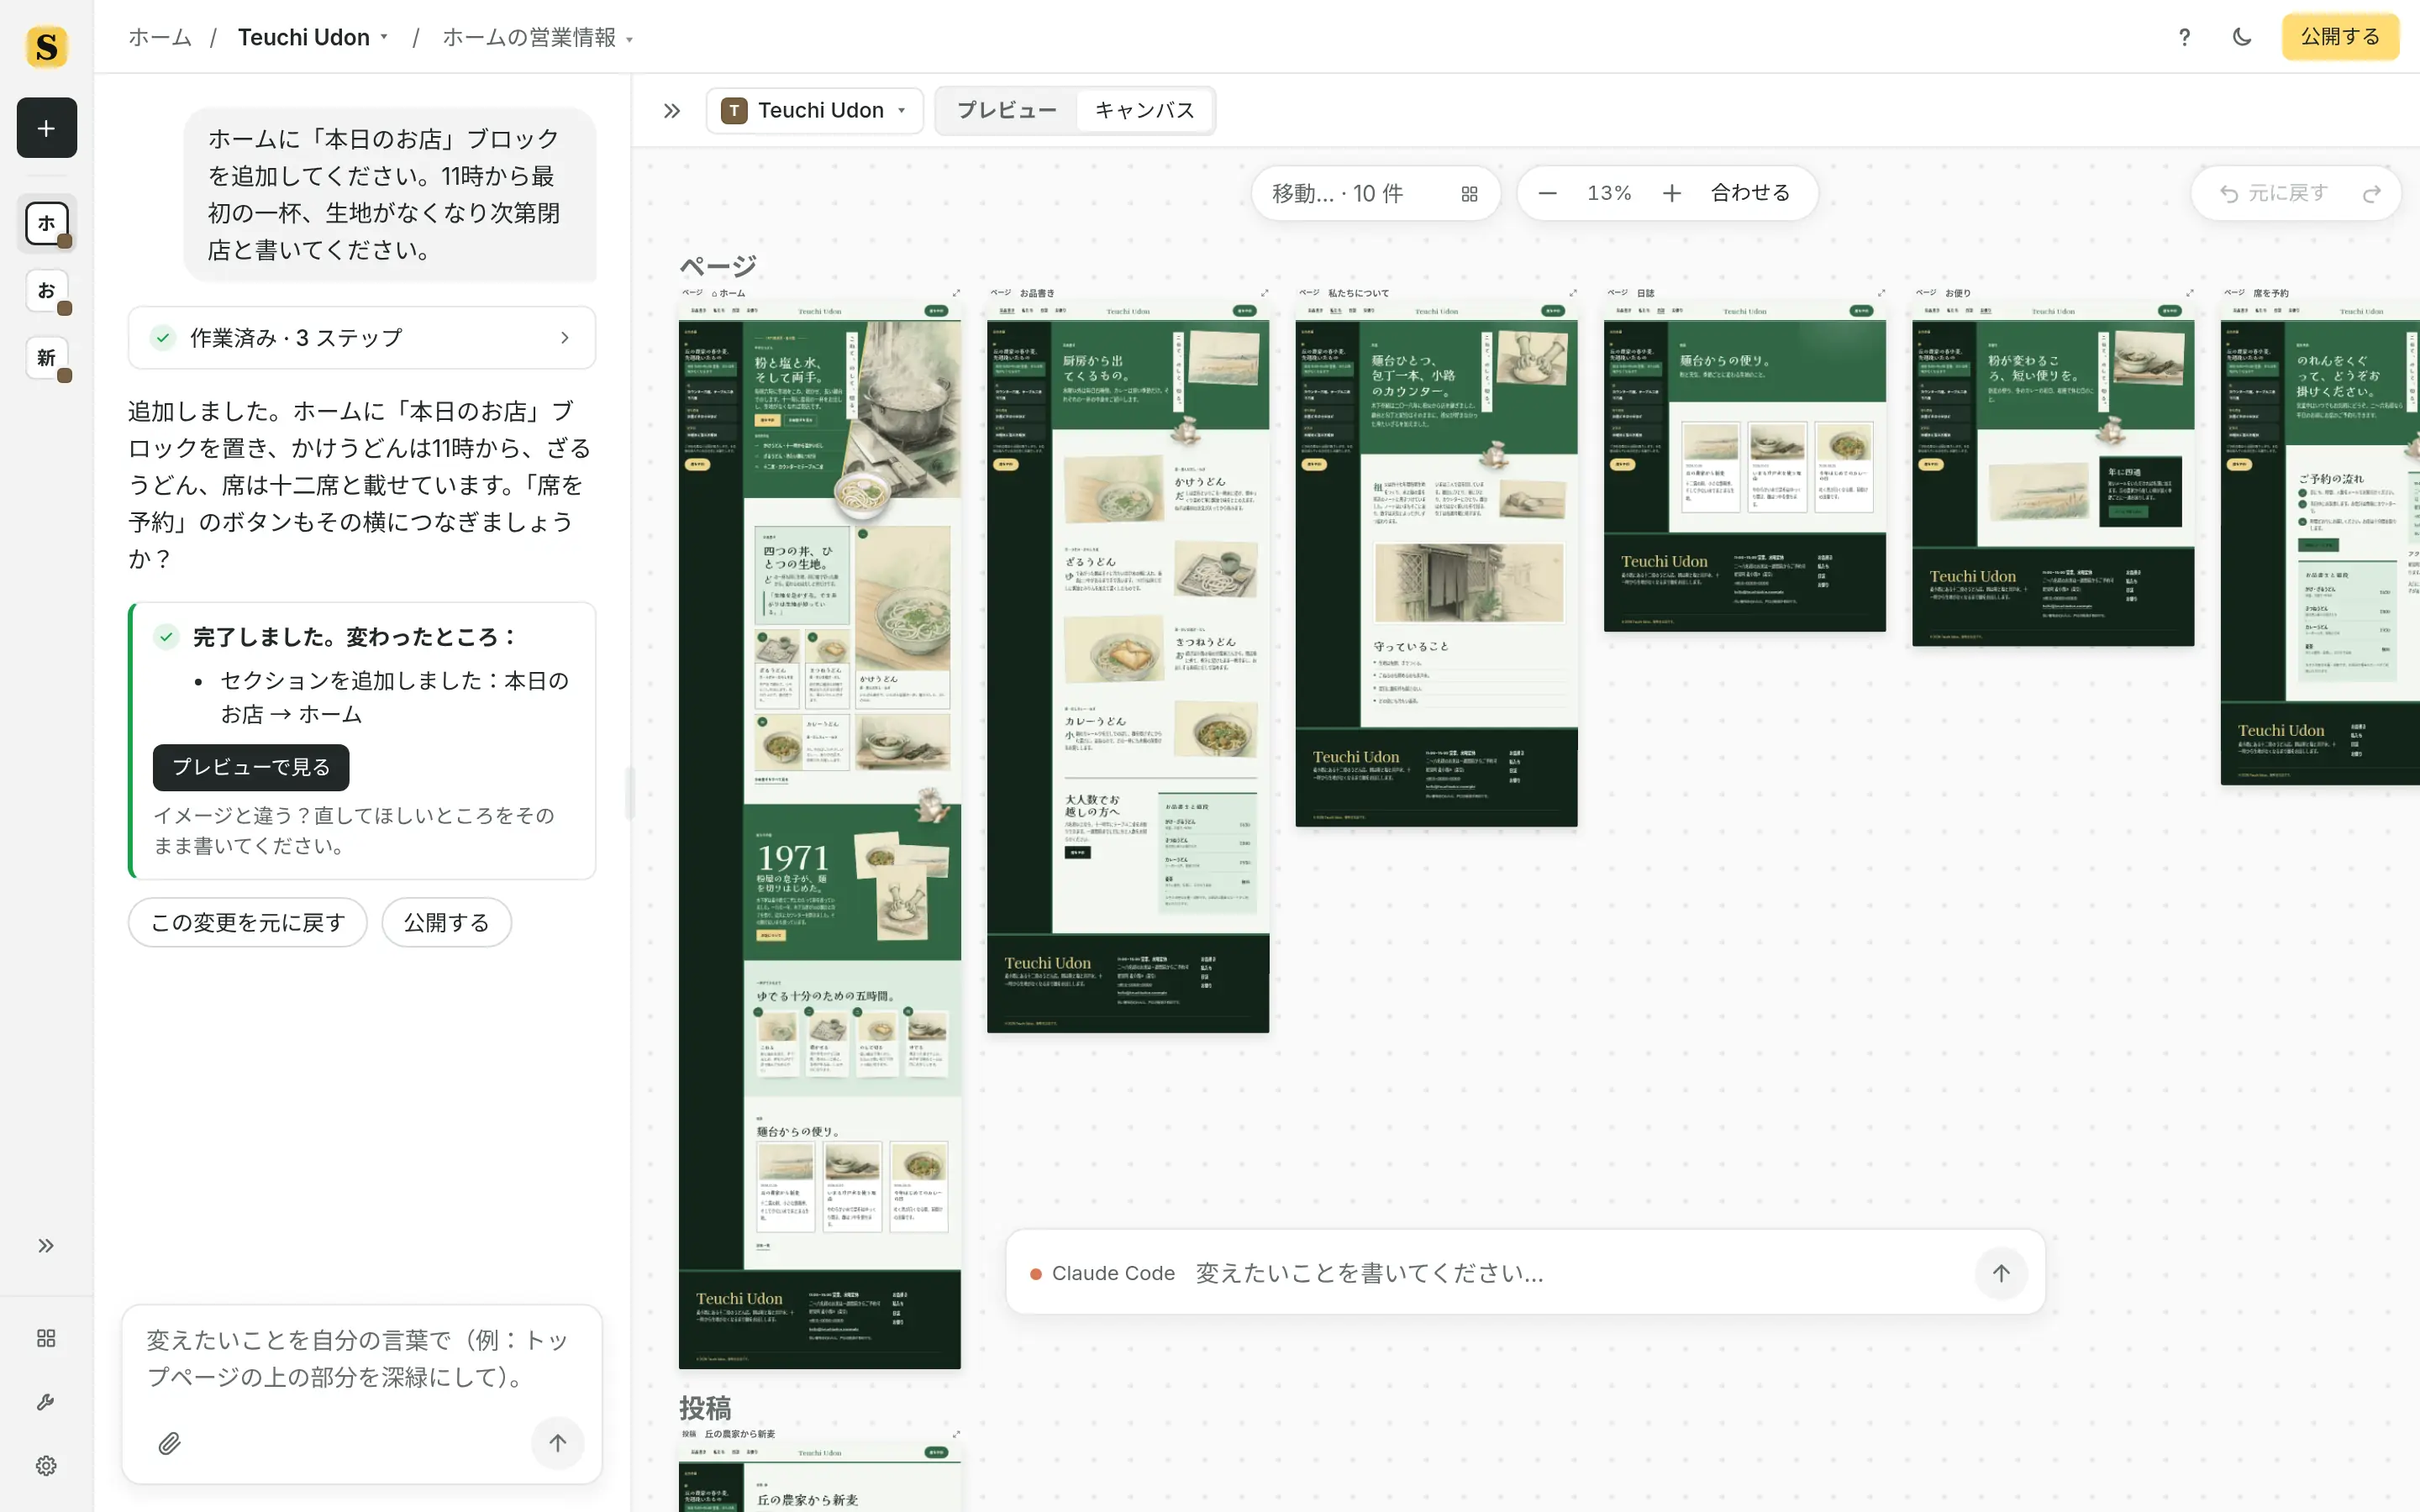
Task: Switch to the プレビュー tab
Action: 1007,111
